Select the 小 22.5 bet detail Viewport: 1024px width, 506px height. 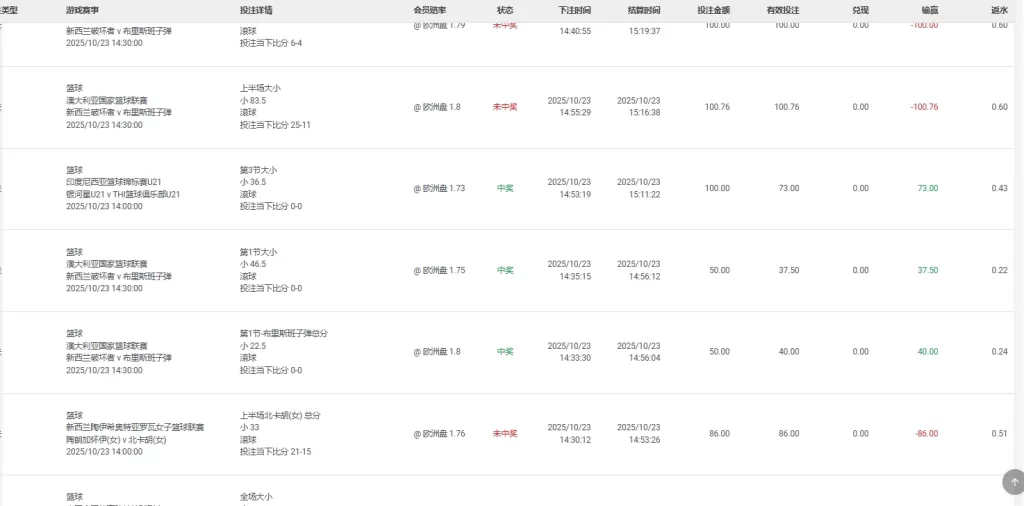pyautogui.click(x=253, y=346)
